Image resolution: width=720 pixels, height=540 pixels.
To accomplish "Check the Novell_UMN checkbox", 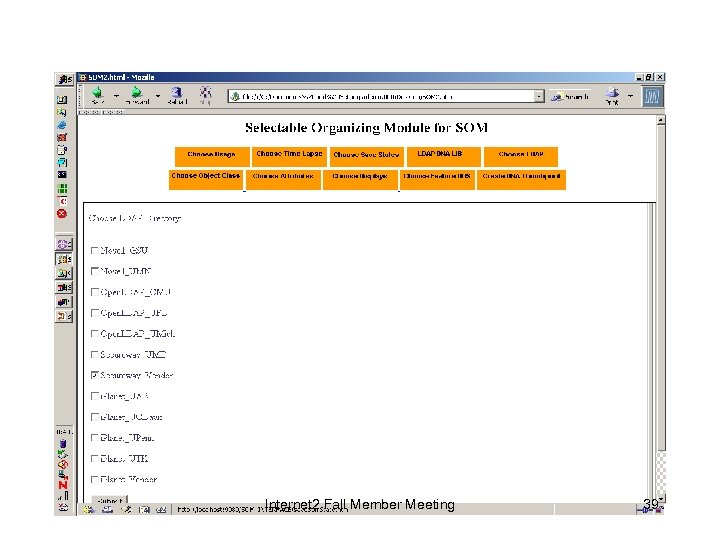I will [95, 271].
